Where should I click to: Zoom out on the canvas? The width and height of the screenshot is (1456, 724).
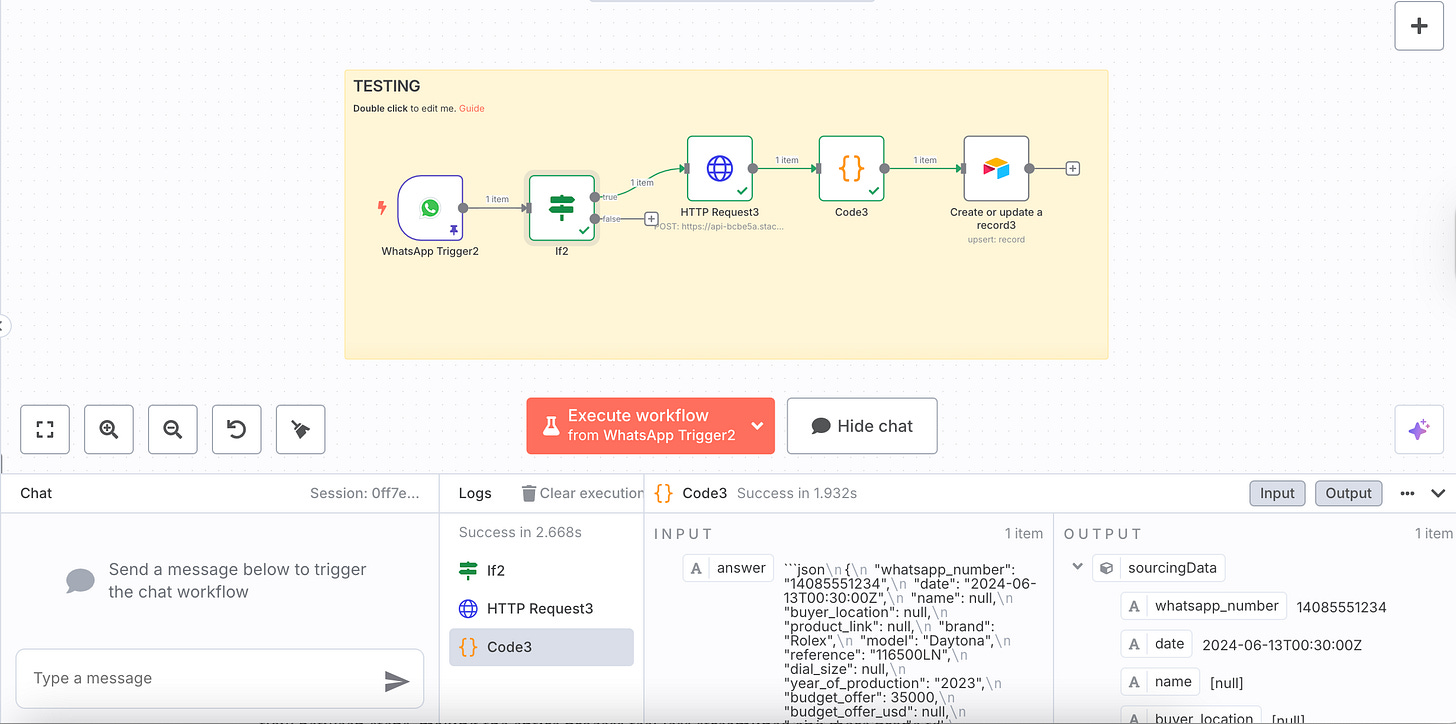173,429
